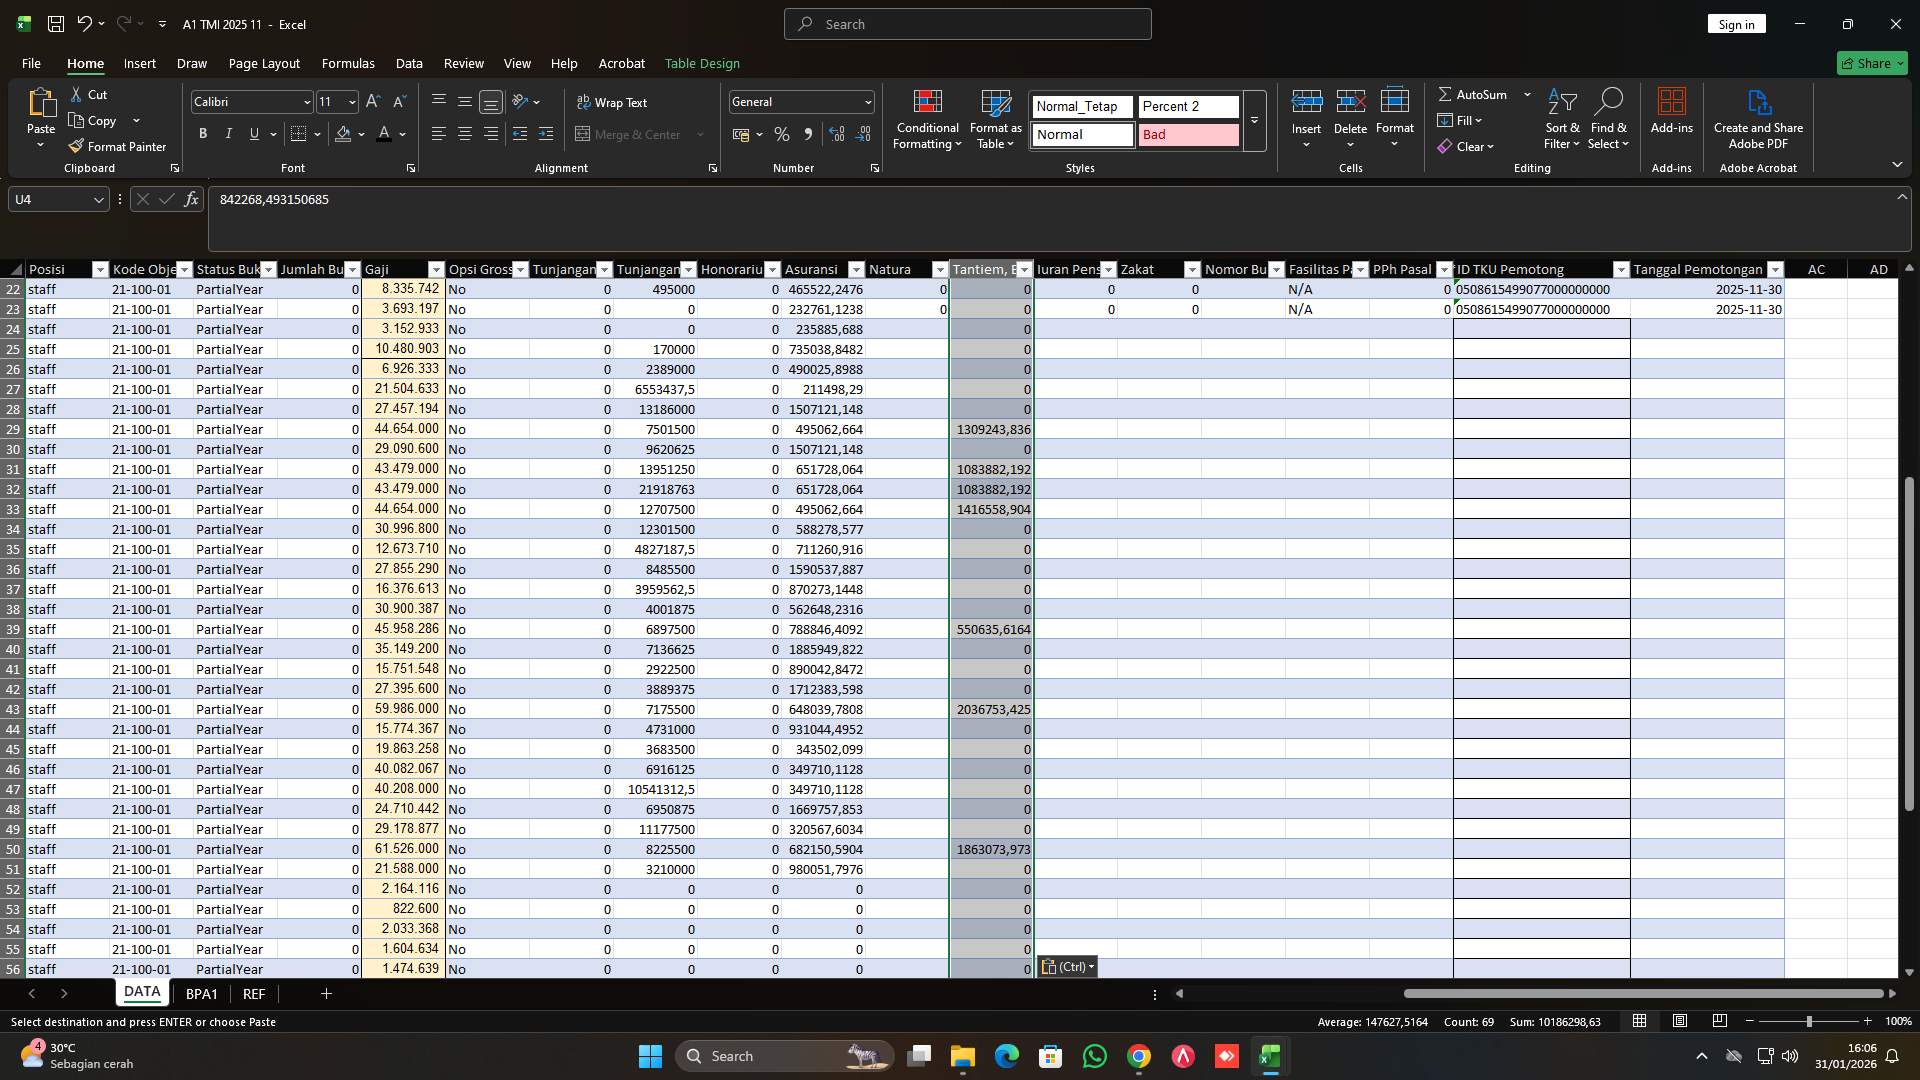Toggle italic formatting
The image size is (1920, 1080).
point(228,133)
